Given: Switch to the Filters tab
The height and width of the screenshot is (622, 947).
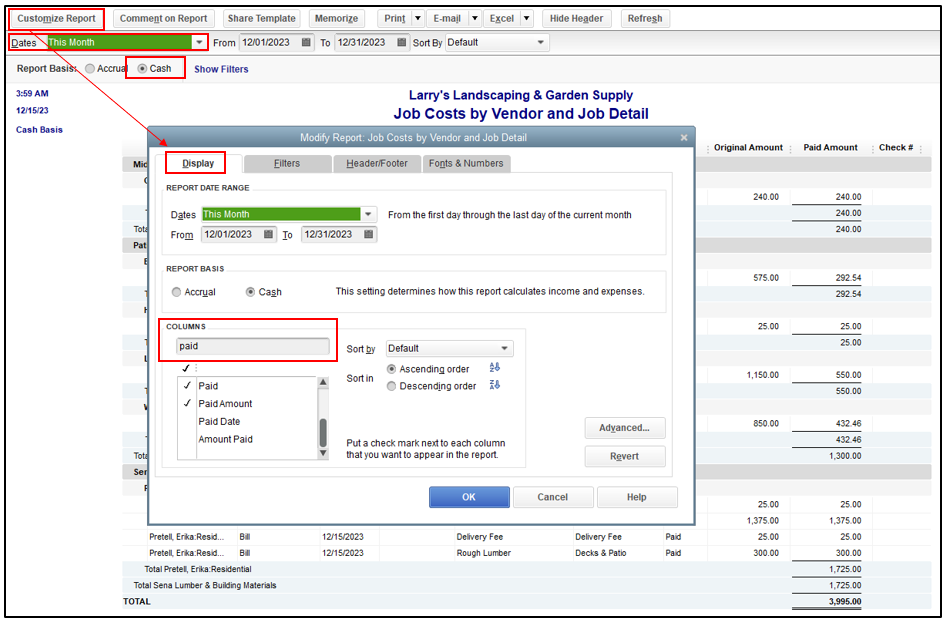Looking at the screenshot, I should (x=287, y=164).
